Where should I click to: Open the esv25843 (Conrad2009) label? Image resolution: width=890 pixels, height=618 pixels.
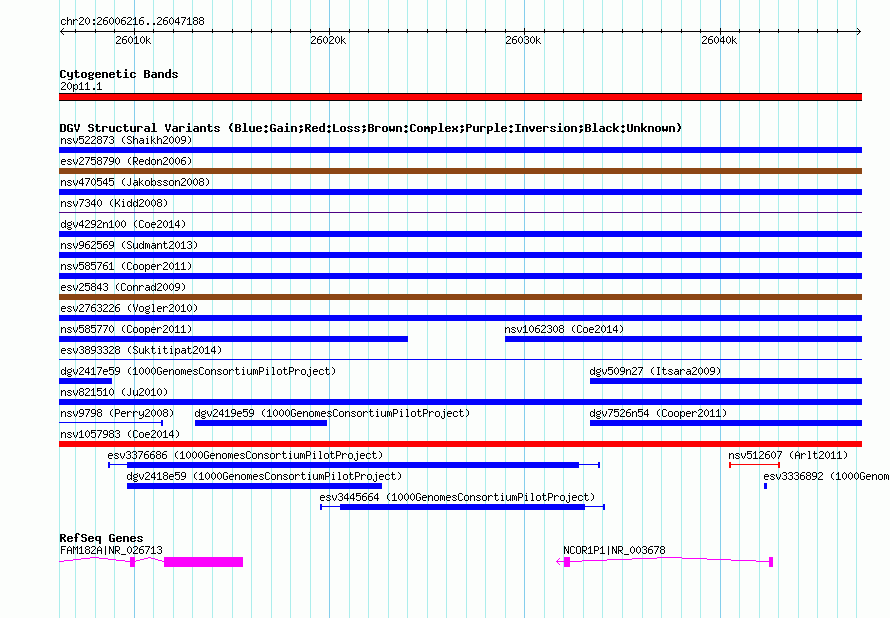123,287
